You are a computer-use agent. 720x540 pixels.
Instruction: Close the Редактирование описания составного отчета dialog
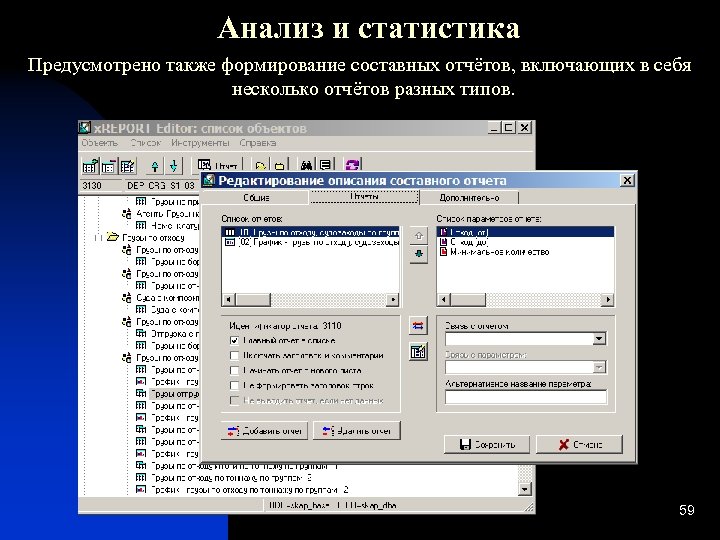coord(627,180)
